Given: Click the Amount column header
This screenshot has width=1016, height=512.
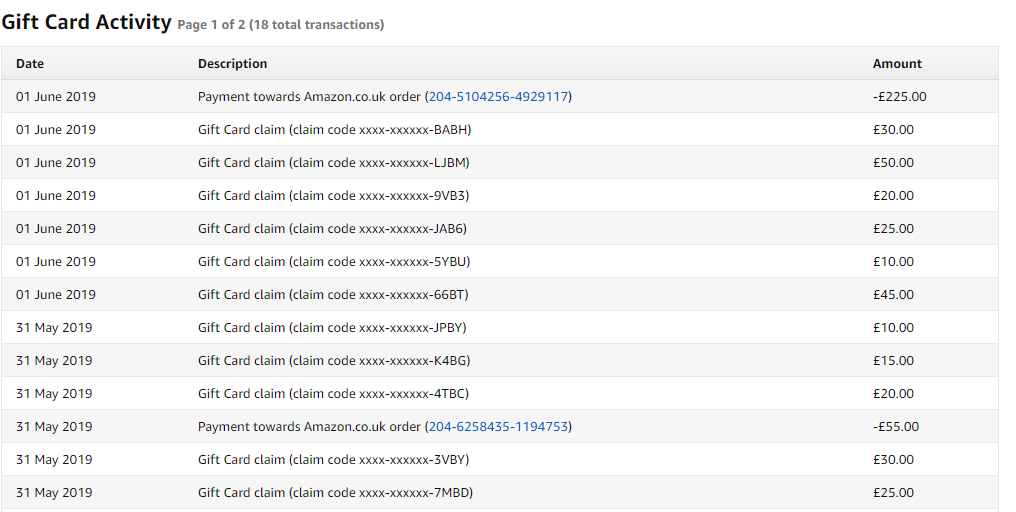Looking at the screenshot, I should pos(897,64).
